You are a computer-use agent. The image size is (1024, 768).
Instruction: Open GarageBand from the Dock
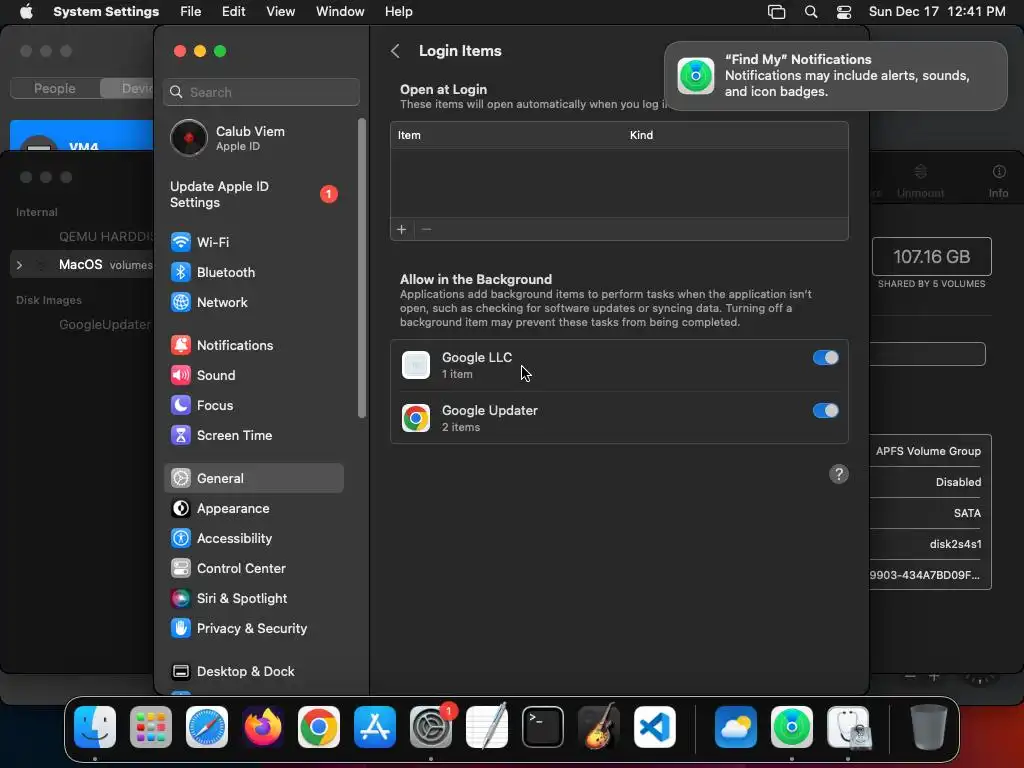pos(599,727)
